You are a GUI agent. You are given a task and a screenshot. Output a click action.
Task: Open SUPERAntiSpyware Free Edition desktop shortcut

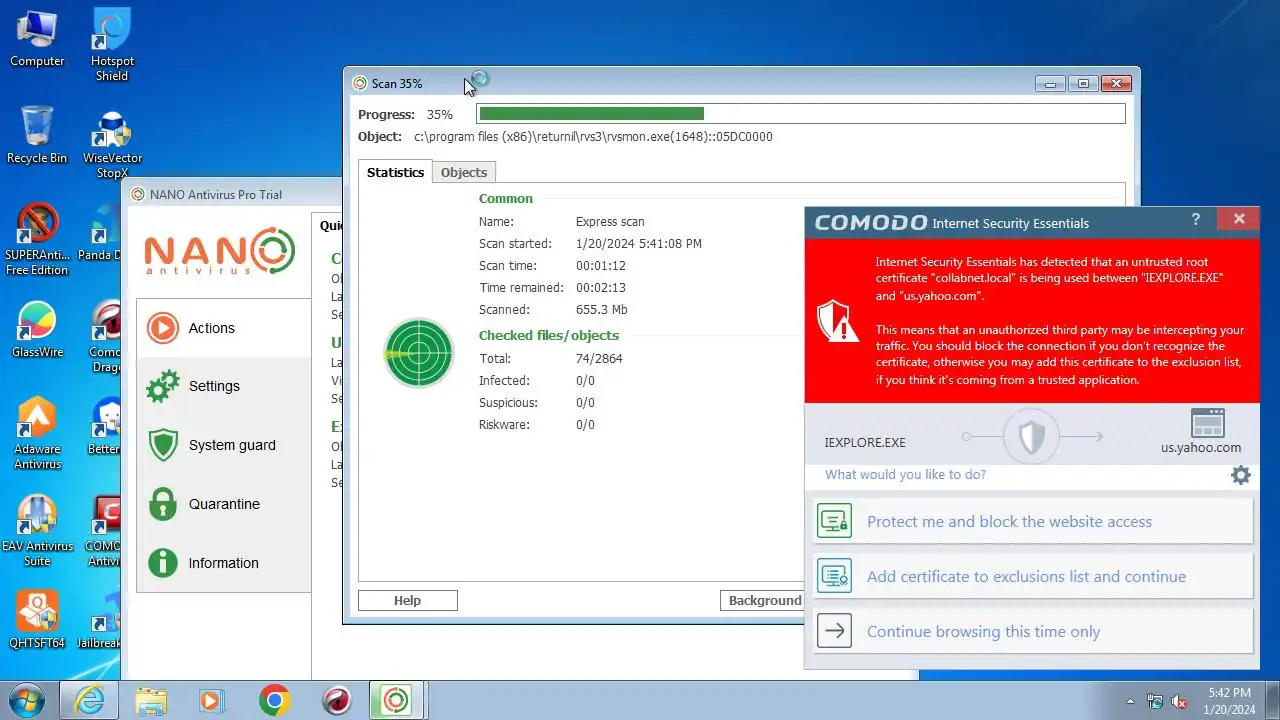click(x=37, y=240)
